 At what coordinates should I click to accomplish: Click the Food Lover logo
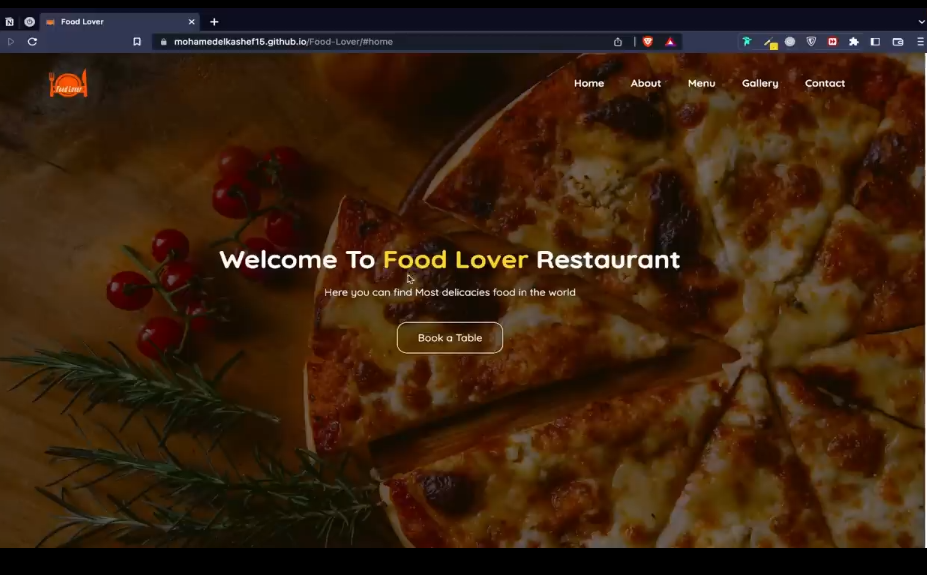(69, 83)
